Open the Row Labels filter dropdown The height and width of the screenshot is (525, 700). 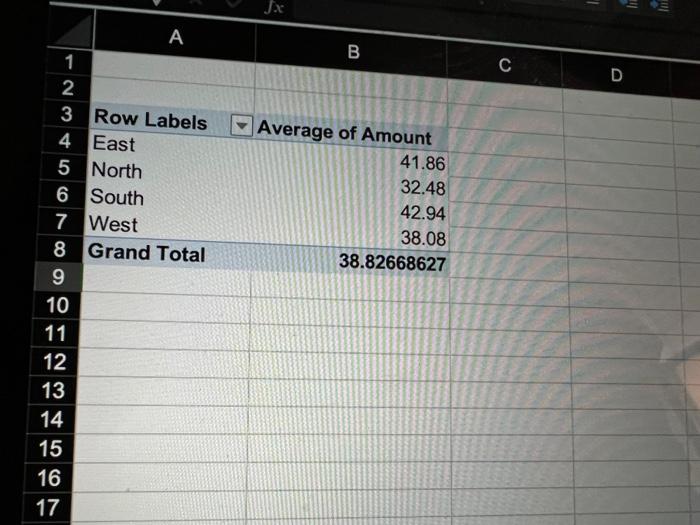(242, 125)
